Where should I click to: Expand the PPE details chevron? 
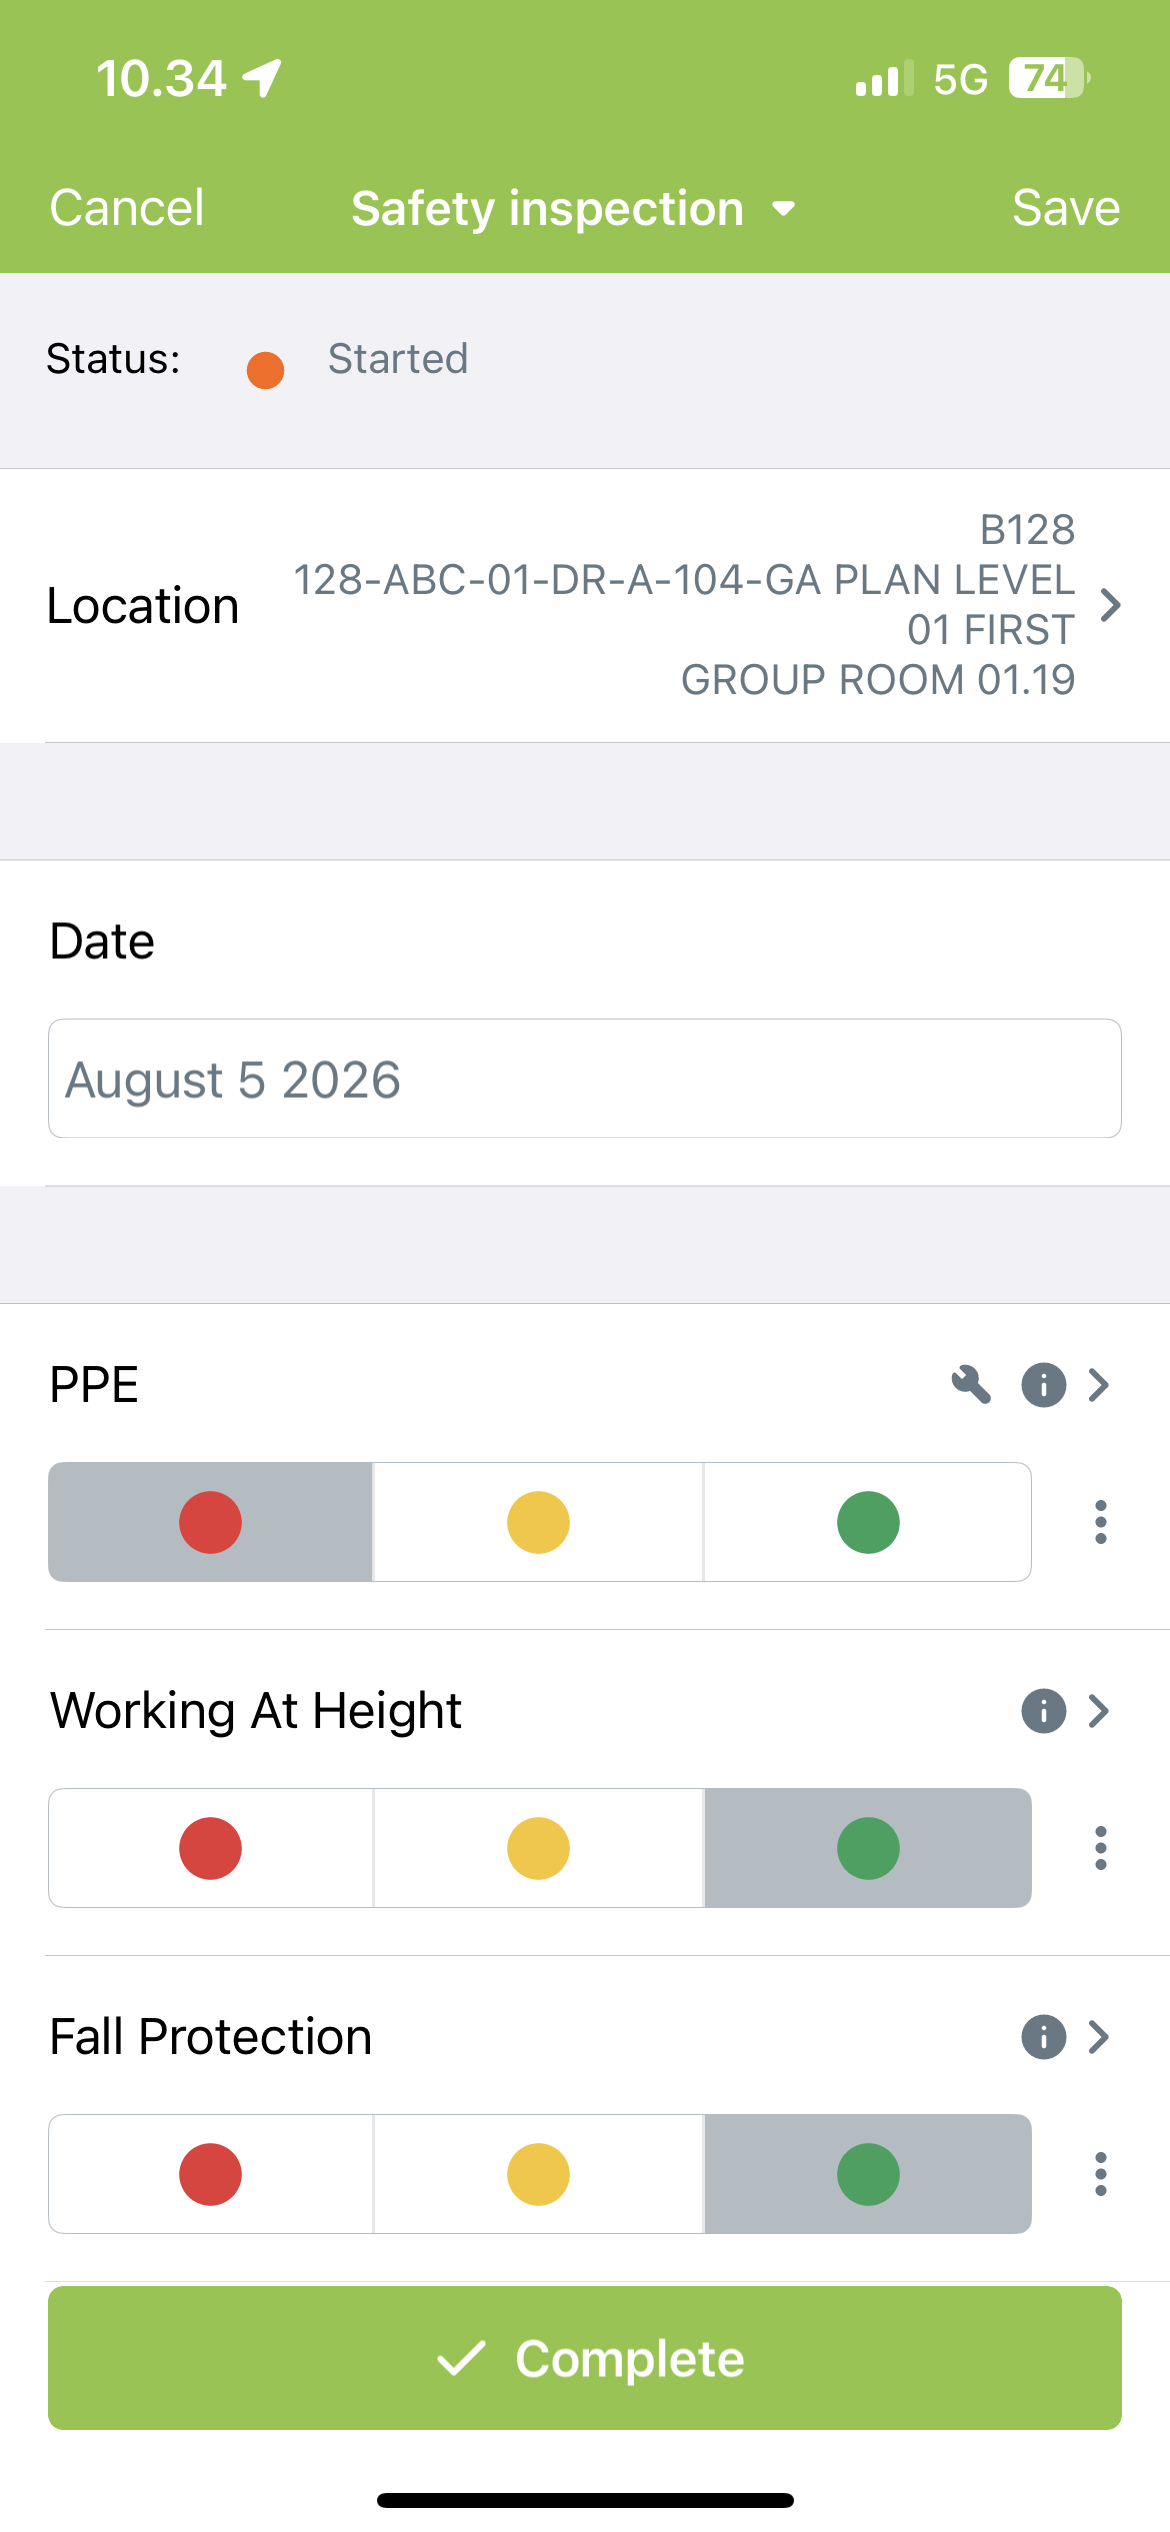click(1099, 1385)
